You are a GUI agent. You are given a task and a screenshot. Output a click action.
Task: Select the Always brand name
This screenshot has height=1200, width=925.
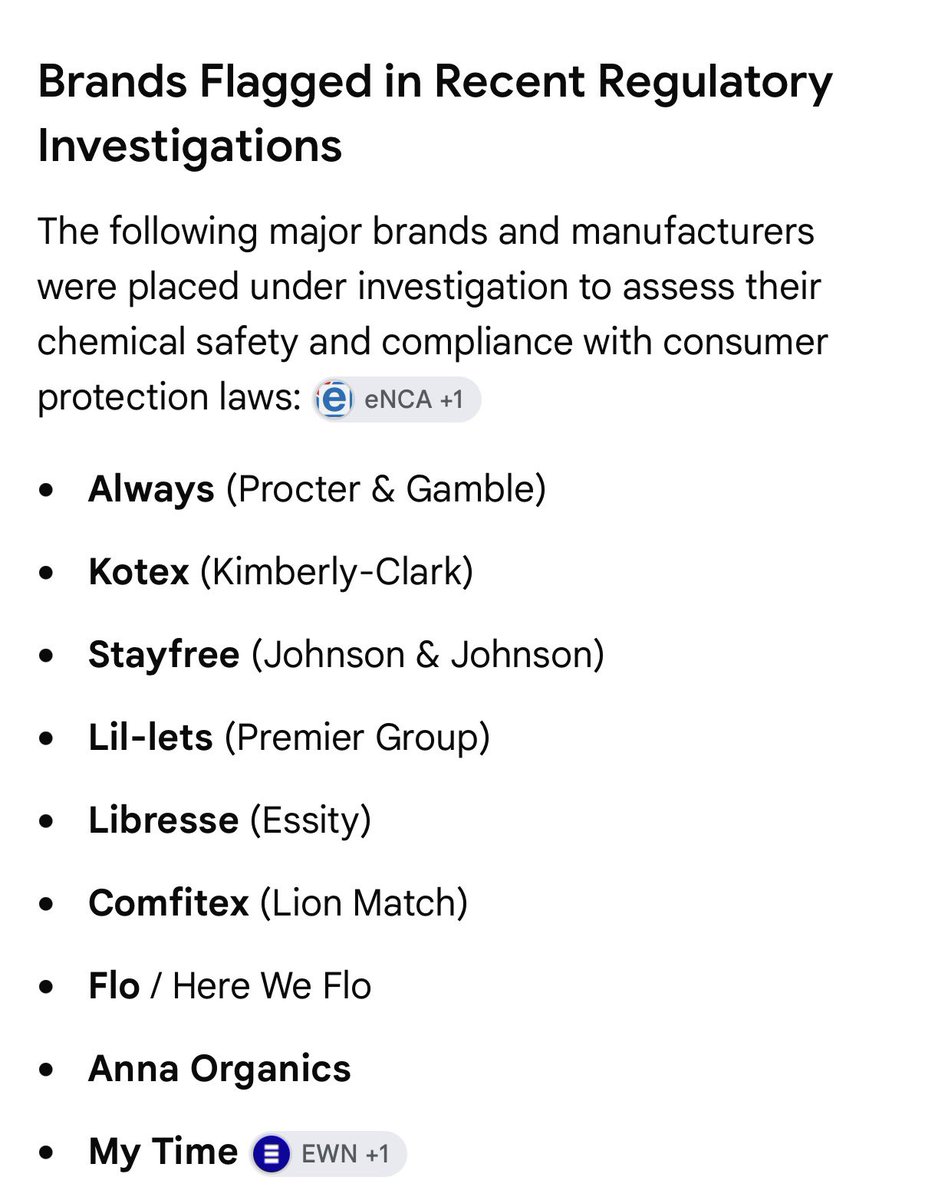pos(151,490)
